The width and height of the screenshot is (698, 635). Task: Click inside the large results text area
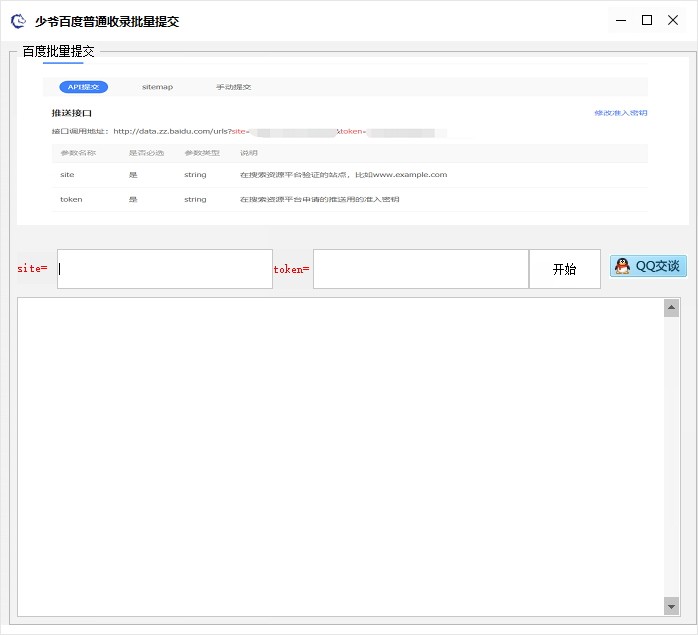coord(341,457)
